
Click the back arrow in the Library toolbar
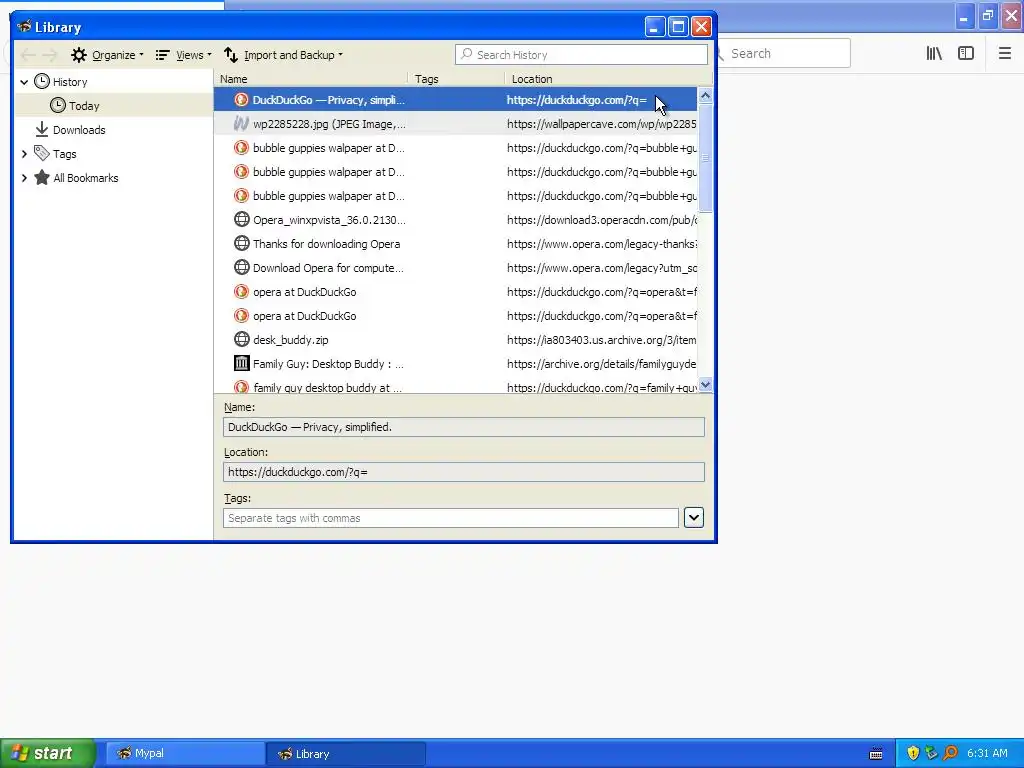28,55
